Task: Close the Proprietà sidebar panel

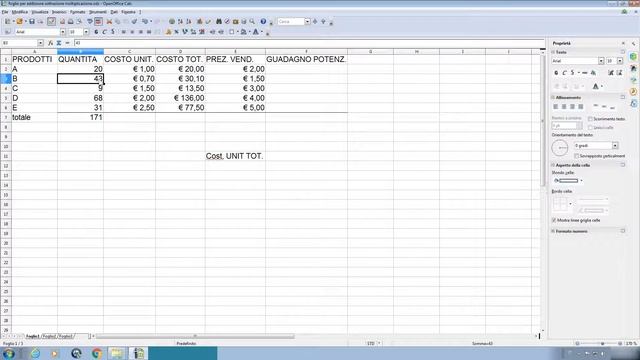Action: pyautogui.click(x=623, y=43)
